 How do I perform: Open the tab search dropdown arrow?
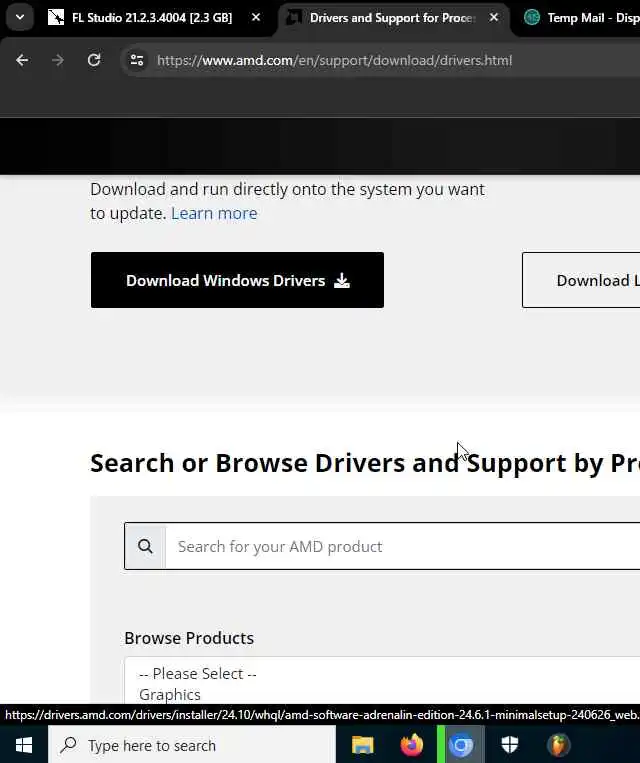pos(20,18)
